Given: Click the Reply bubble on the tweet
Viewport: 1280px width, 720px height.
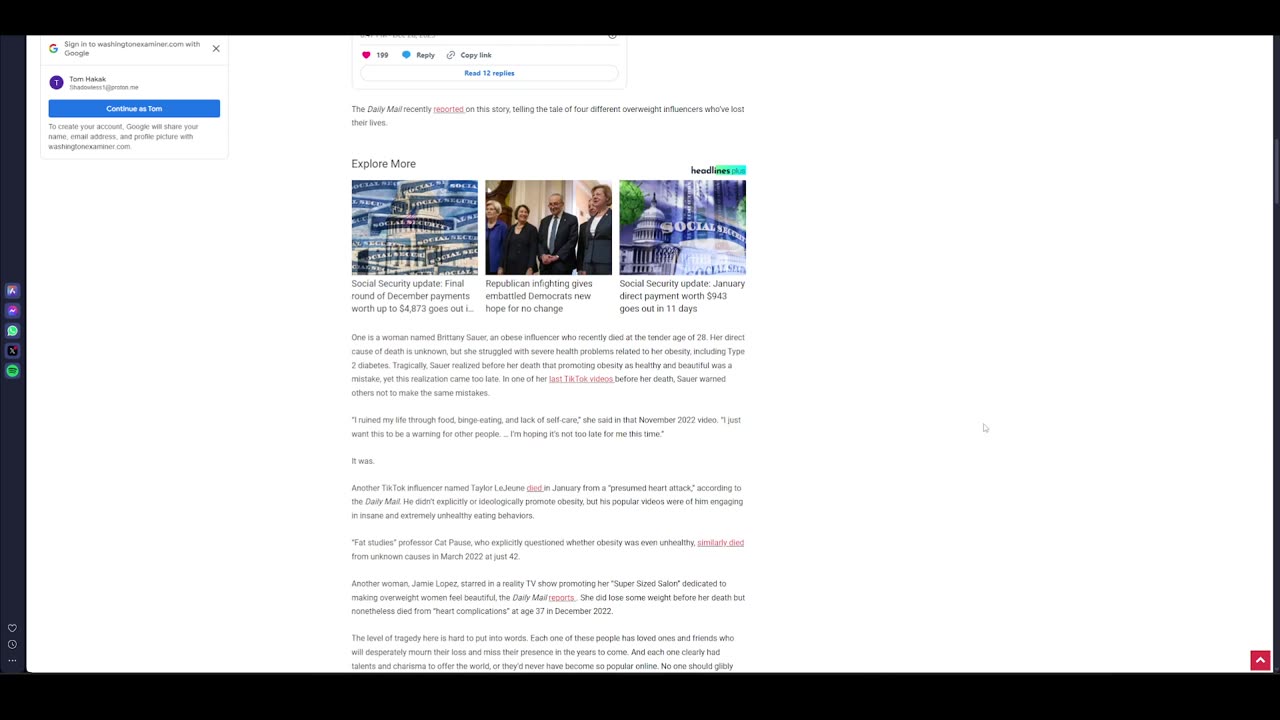Looking at the screenshot, I should click(x=419, y=55).
